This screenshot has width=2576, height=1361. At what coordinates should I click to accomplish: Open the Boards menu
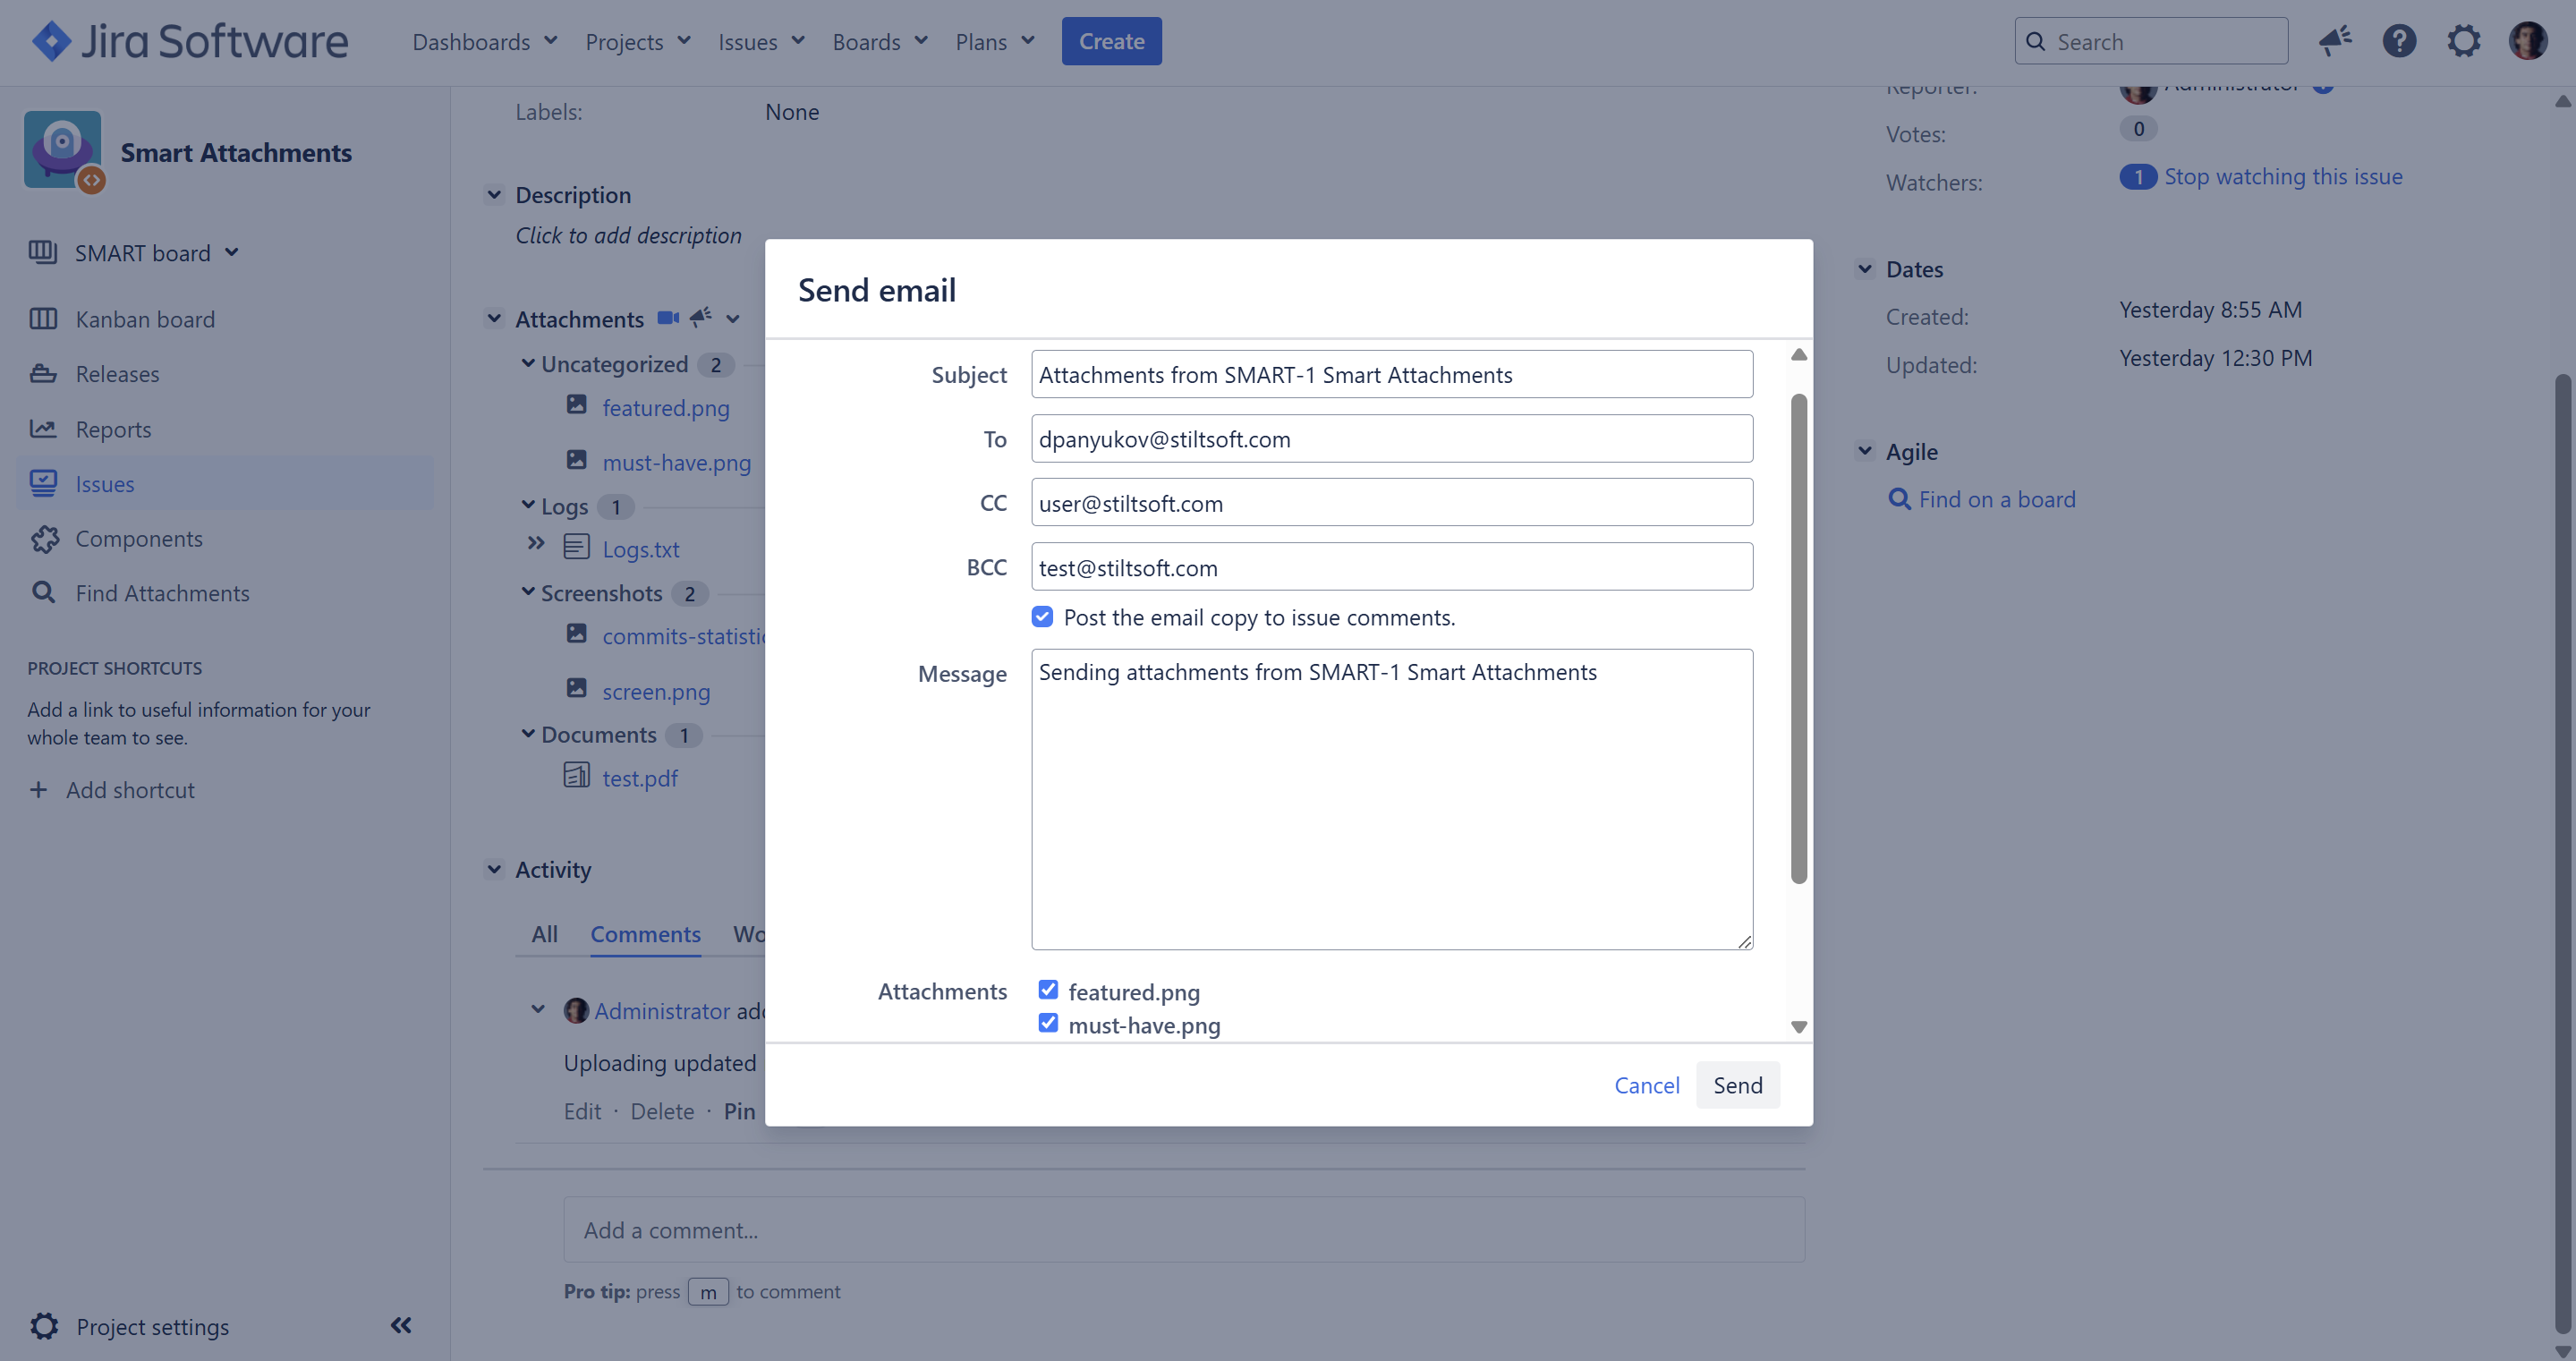coord(879,41)
